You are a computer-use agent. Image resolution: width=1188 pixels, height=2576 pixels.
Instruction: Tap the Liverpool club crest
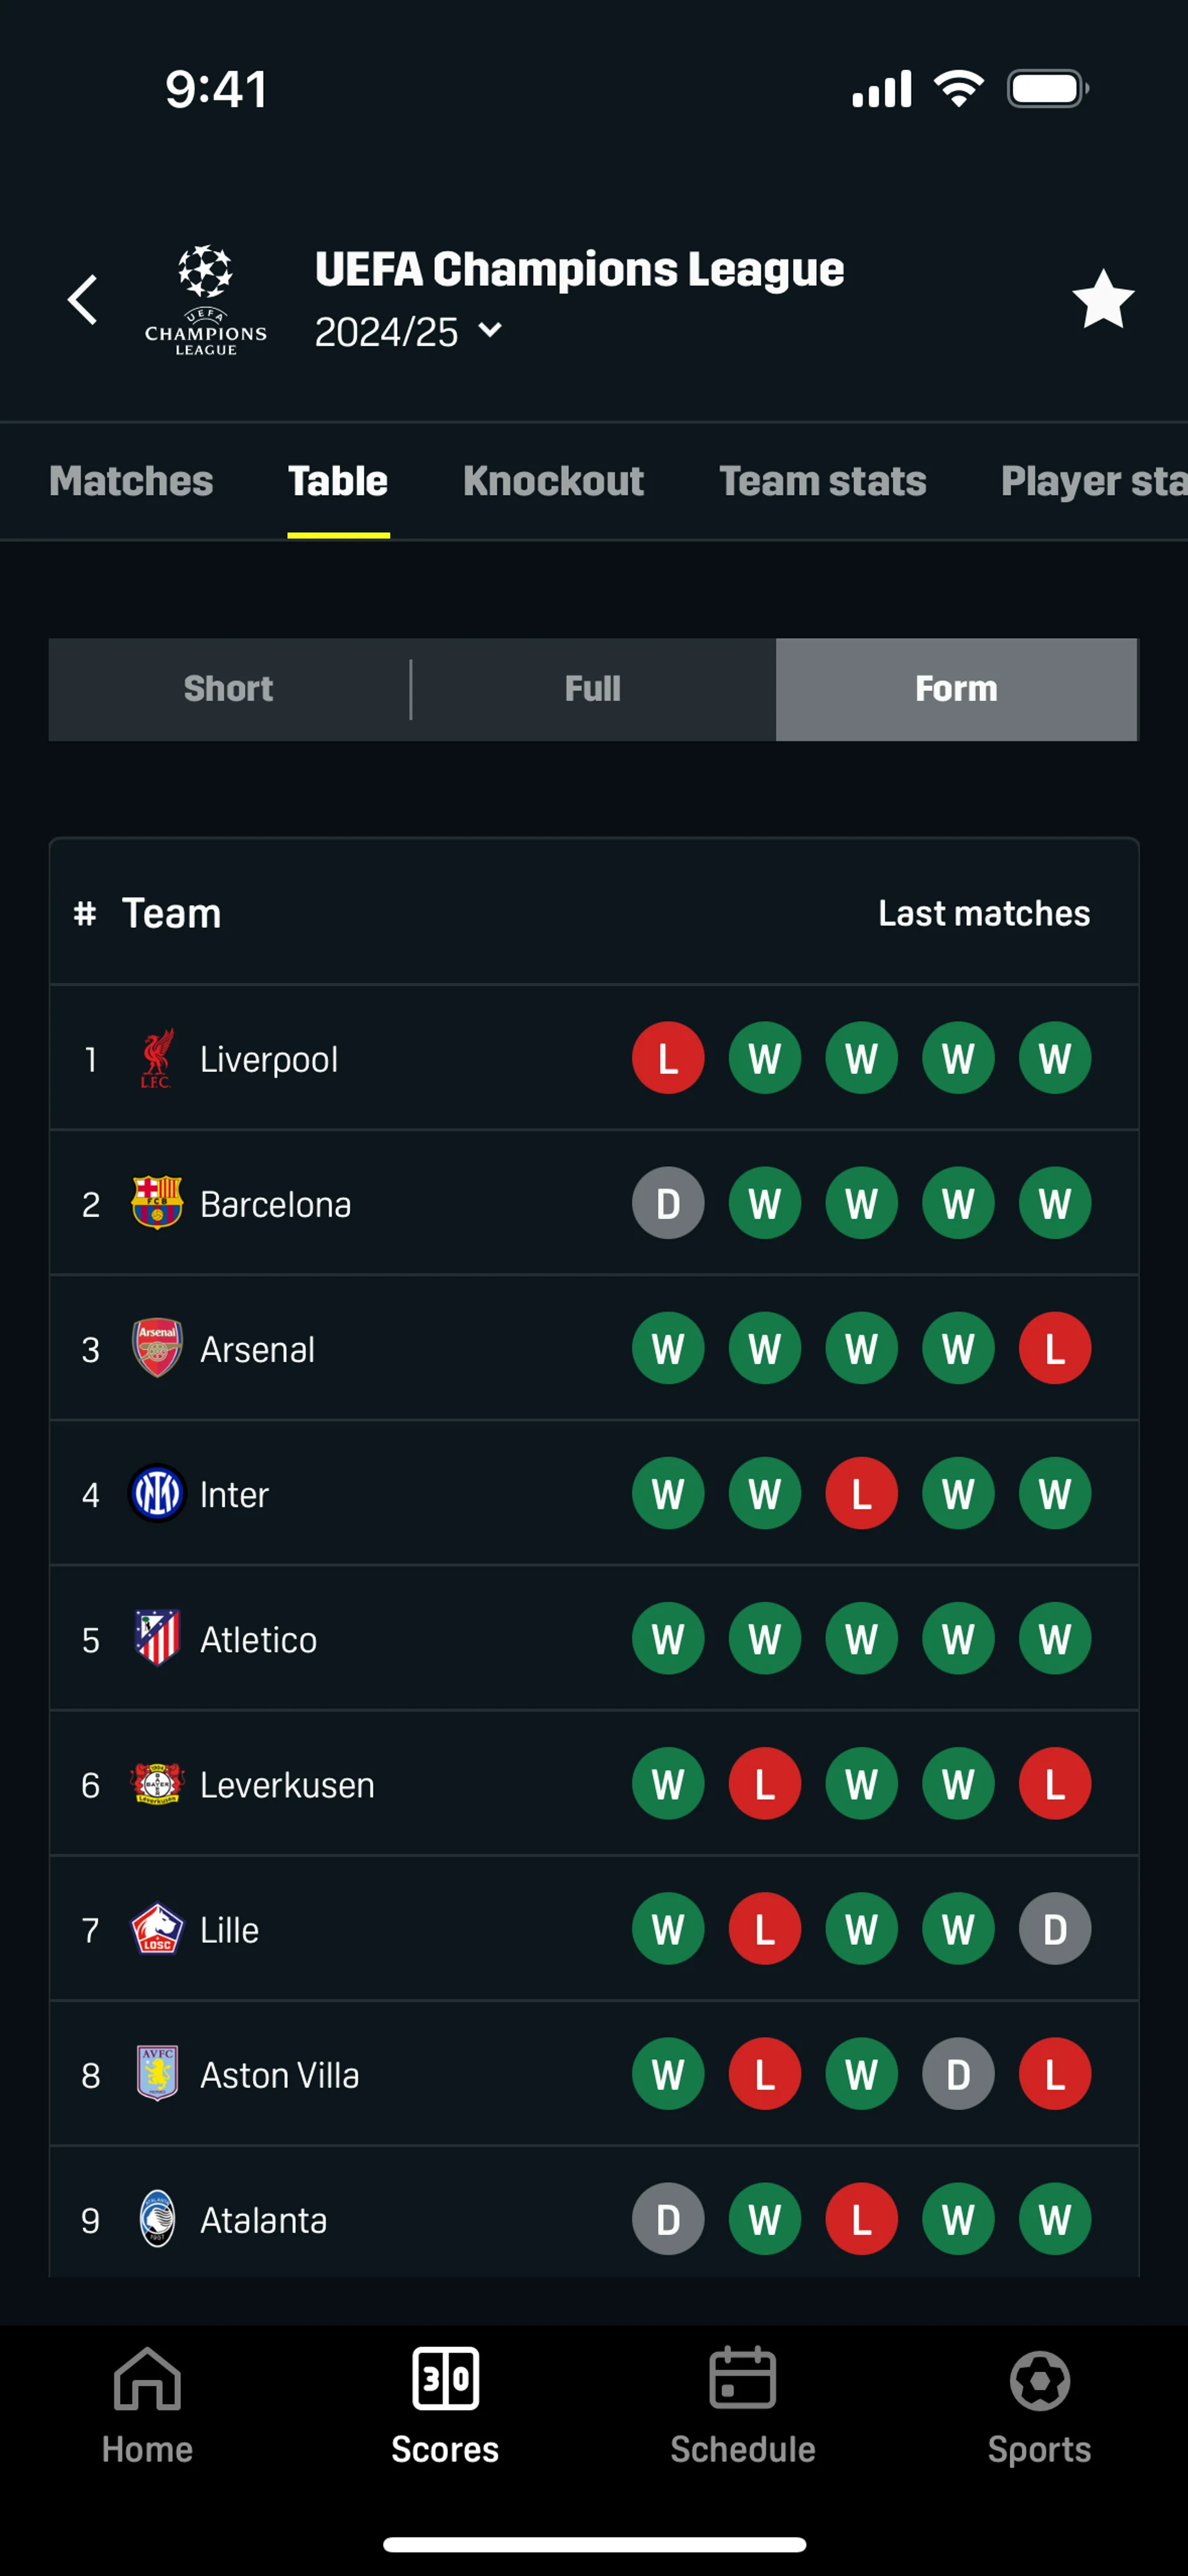pos(157,1058)
